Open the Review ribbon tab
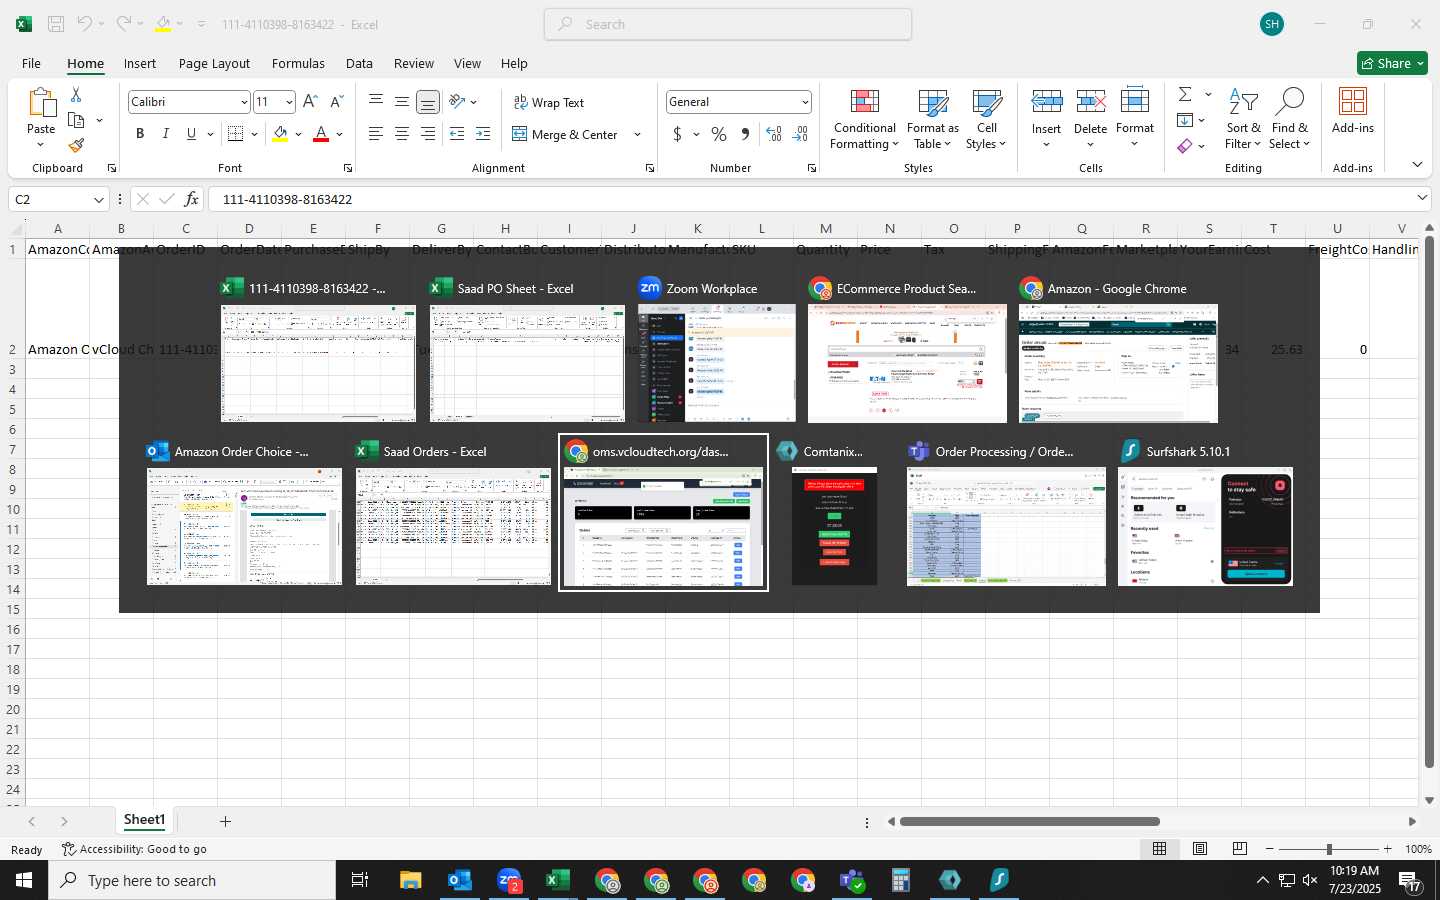 coord(414,63)
